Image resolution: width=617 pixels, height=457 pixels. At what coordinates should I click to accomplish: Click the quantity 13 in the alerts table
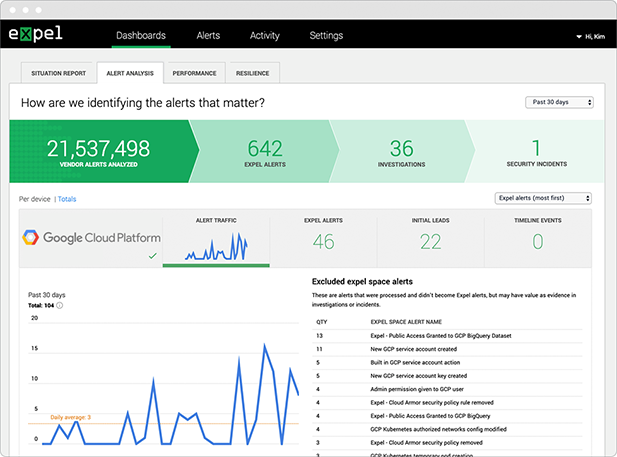click(x=319, y=336)
